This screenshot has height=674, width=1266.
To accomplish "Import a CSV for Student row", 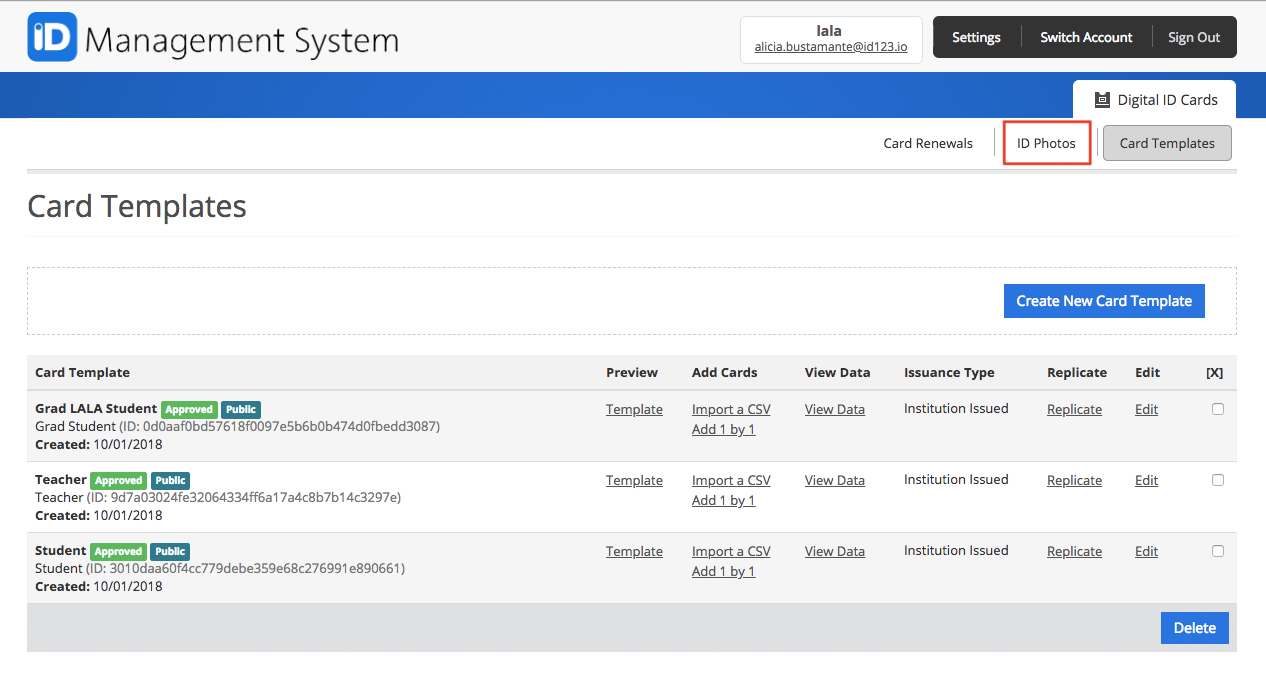I will 731,551.
